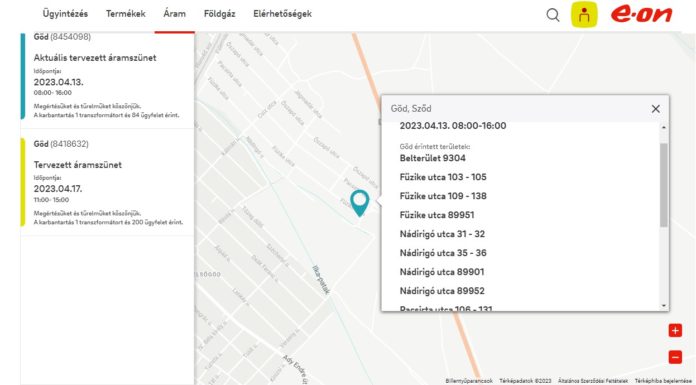Zoom out the map with minus button

675,357
